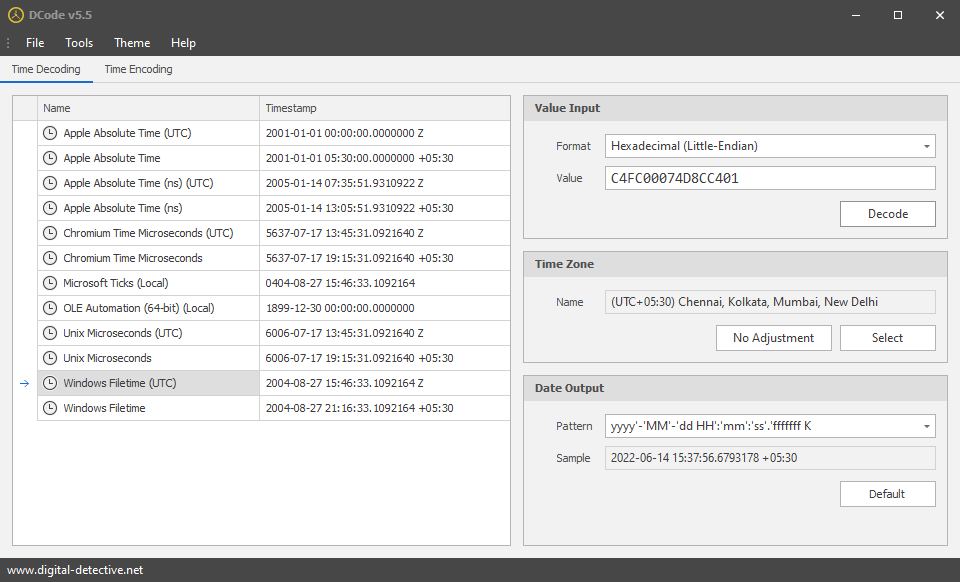The image size is (960, 582).
Task: Reset the pattern using the Default button
Action: (x=887, y=493)
